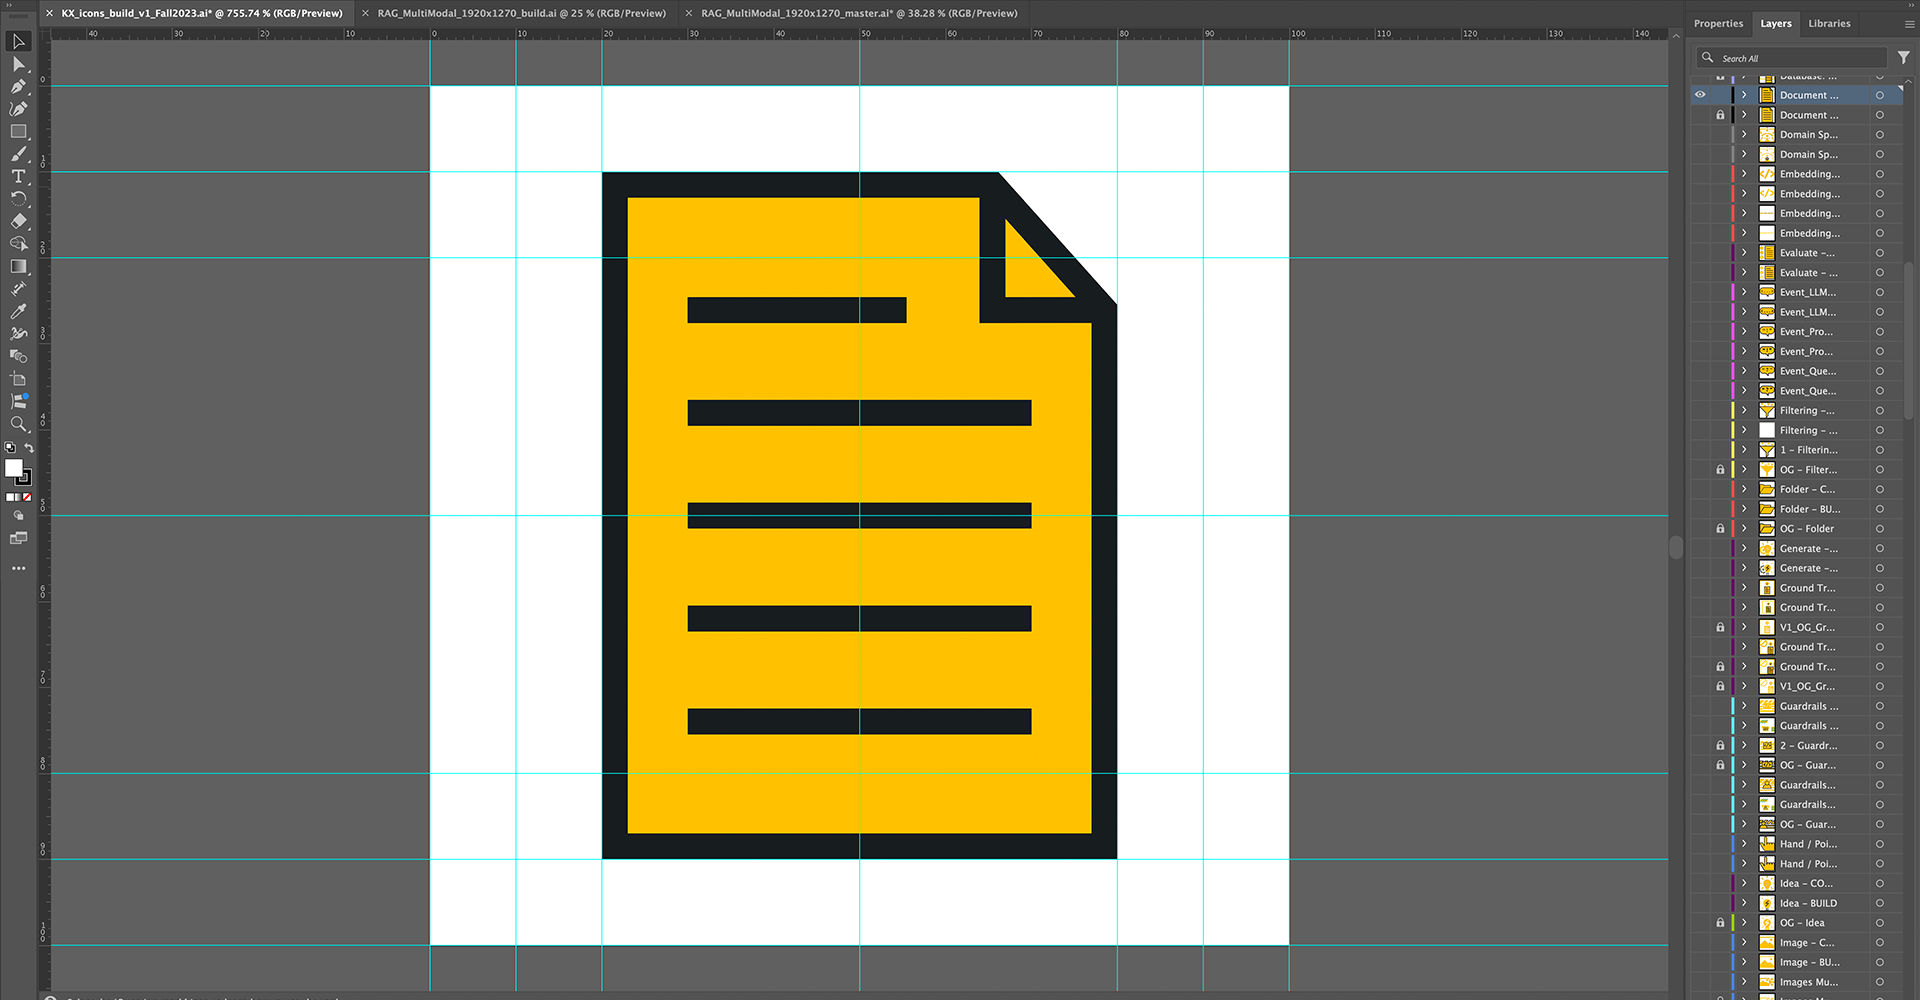Unlock the OG – Folder layer

1720,529
